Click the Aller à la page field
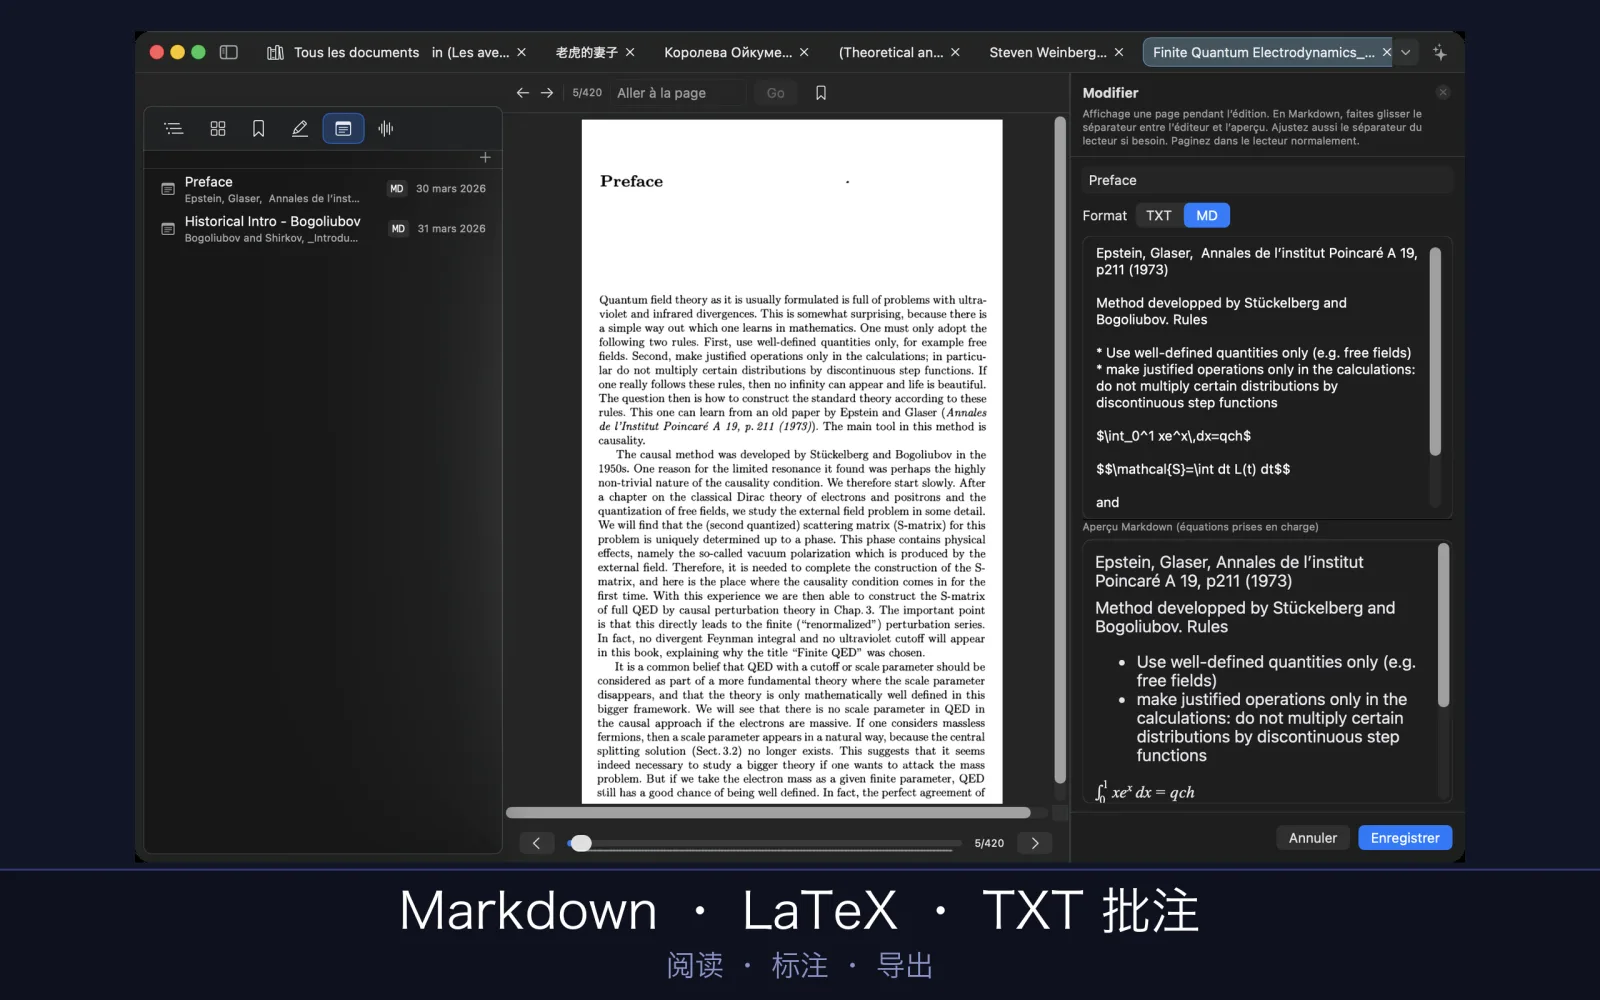Viewport: 1600px width, 1000px height. click(x=678, y=93)
